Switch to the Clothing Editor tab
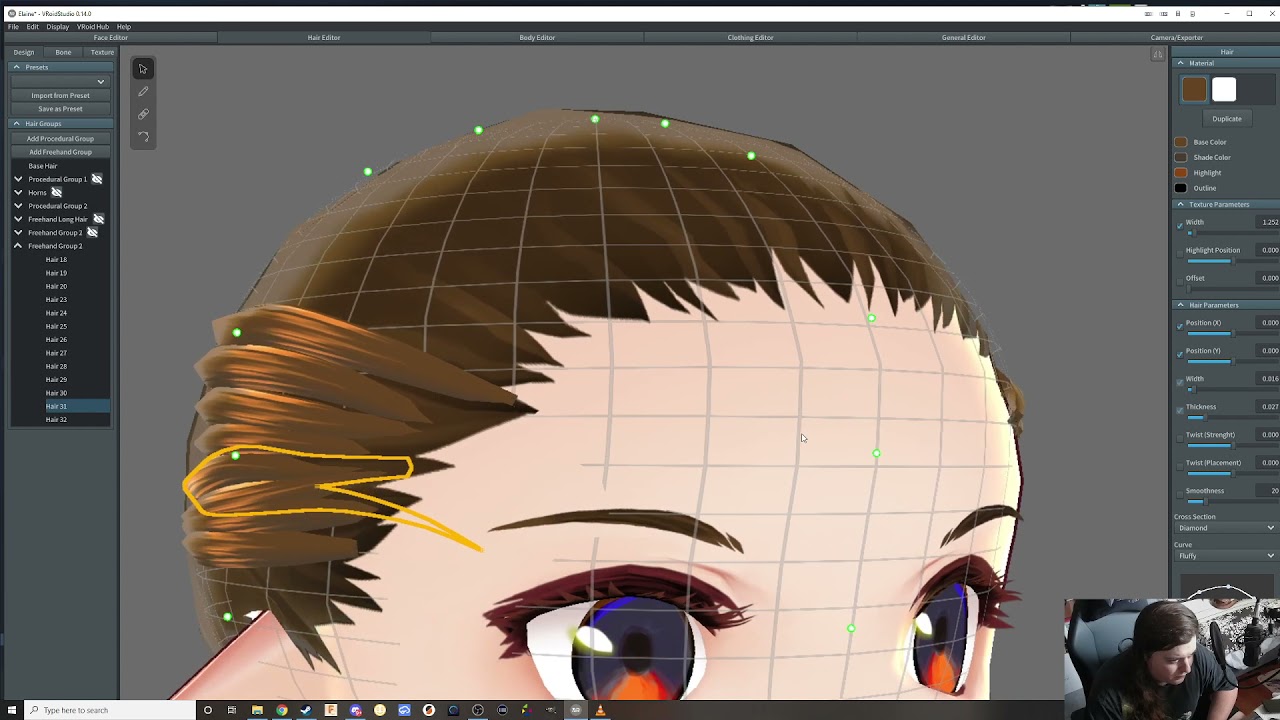This screenshot has width=1280, height=720. coord(750,38)
